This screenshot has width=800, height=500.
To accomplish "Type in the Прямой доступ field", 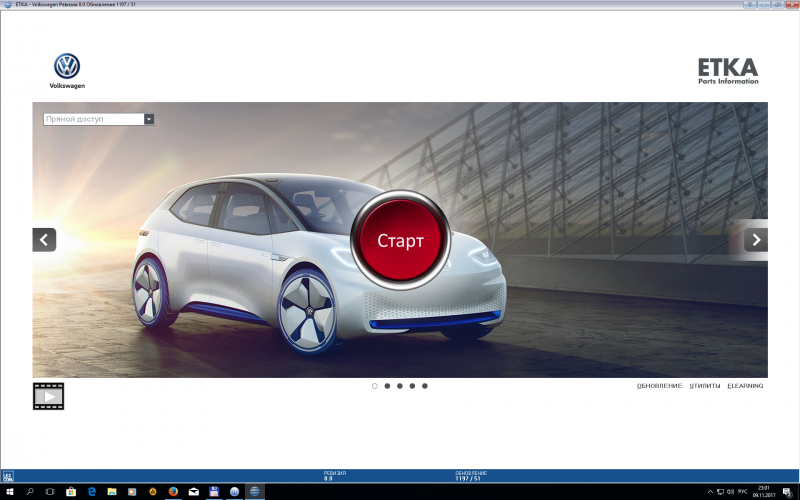I will point(93,119).
